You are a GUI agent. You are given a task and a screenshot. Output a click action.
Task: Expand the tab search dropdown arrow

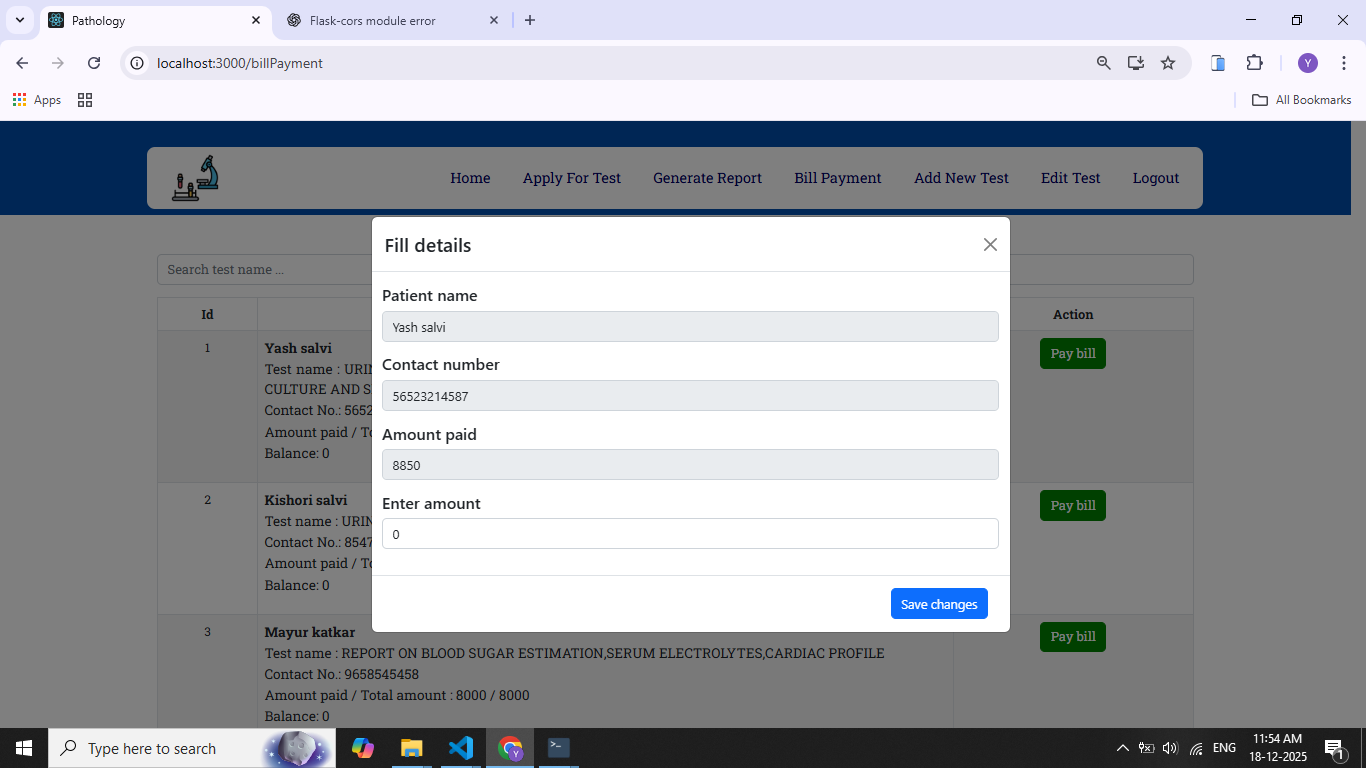(19, 20)
